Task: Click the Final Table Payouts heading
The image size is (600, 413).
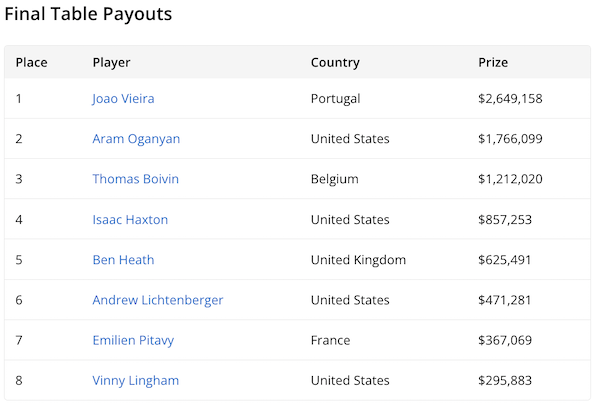Action: click(88, 15)
